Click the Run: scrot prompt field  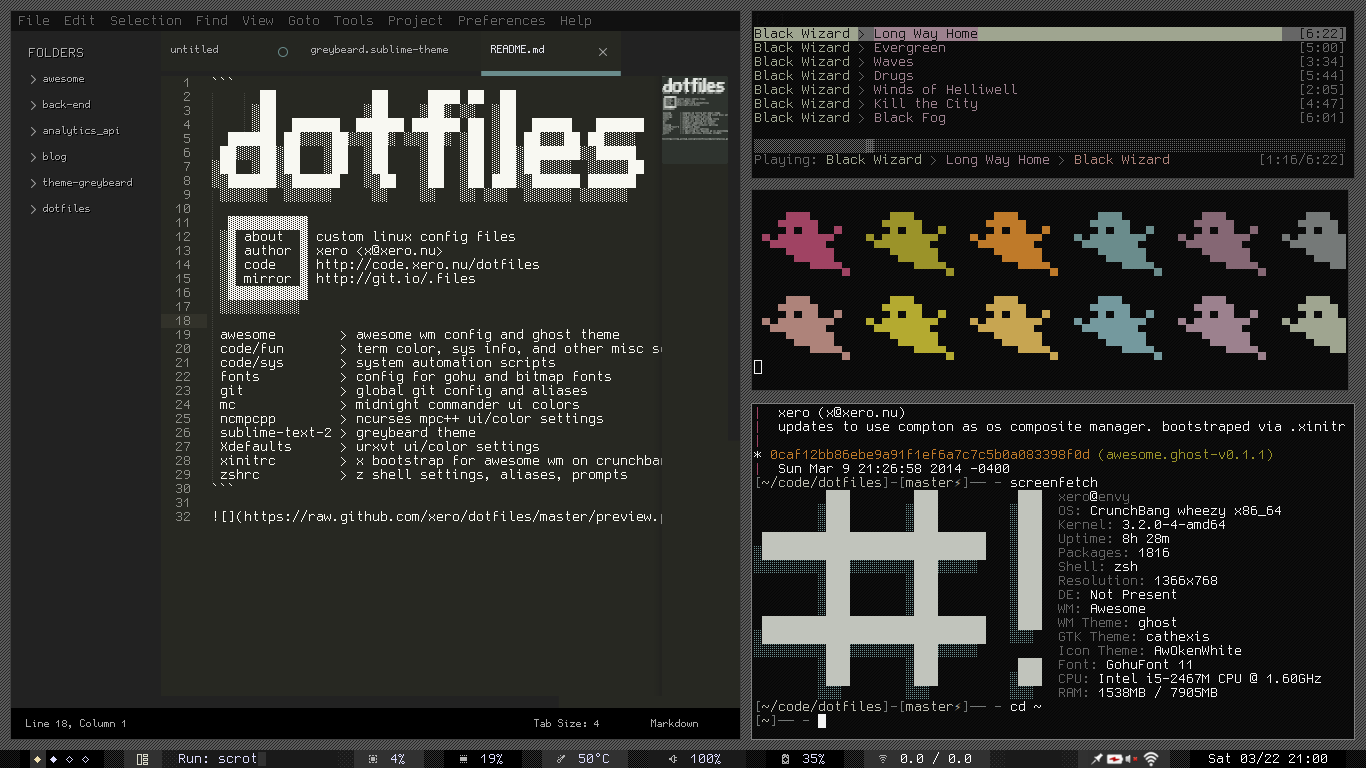(217, 759)
